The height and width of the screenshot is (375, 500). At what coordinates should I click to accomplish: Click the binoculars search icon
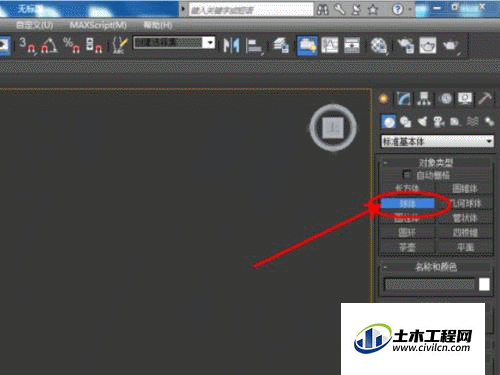tap(322, 10)
